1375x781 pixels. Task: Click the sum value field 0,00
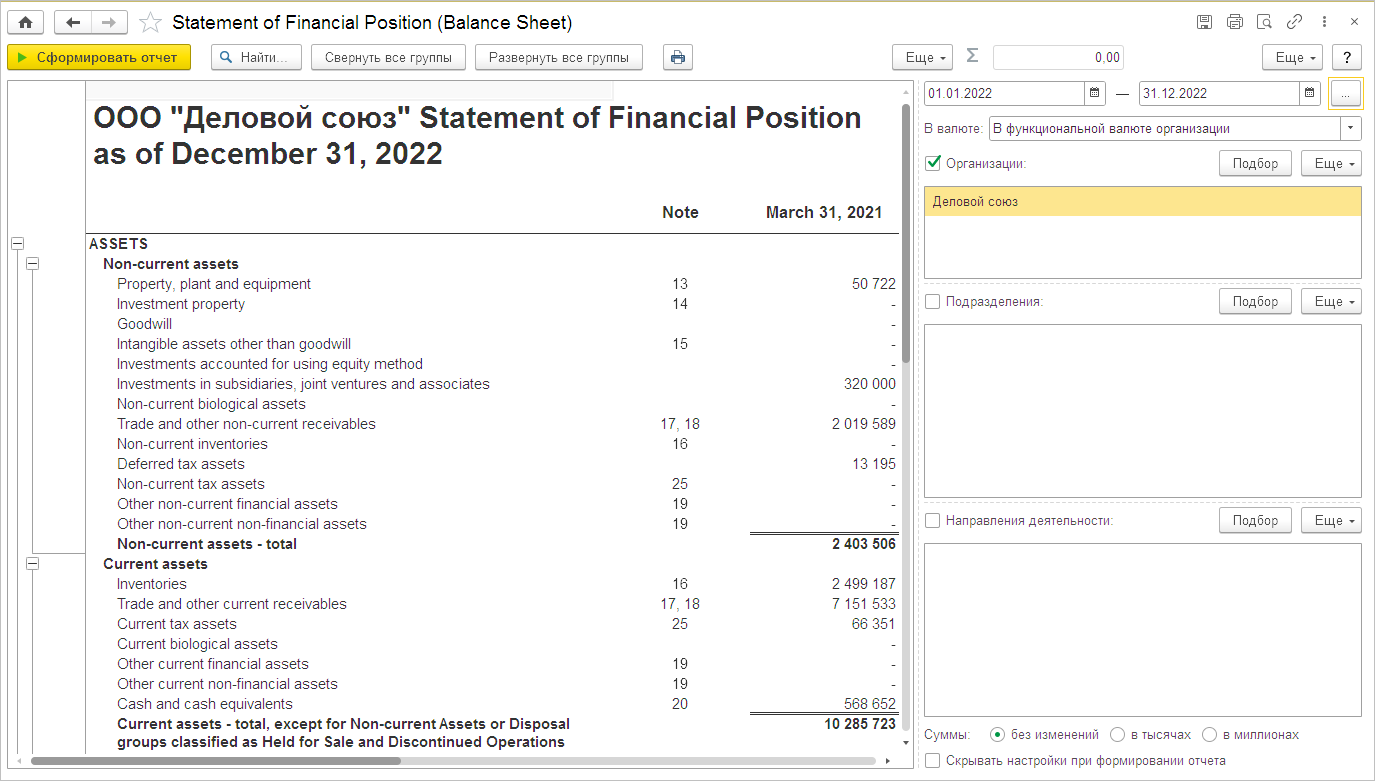tap(1058, 57)
